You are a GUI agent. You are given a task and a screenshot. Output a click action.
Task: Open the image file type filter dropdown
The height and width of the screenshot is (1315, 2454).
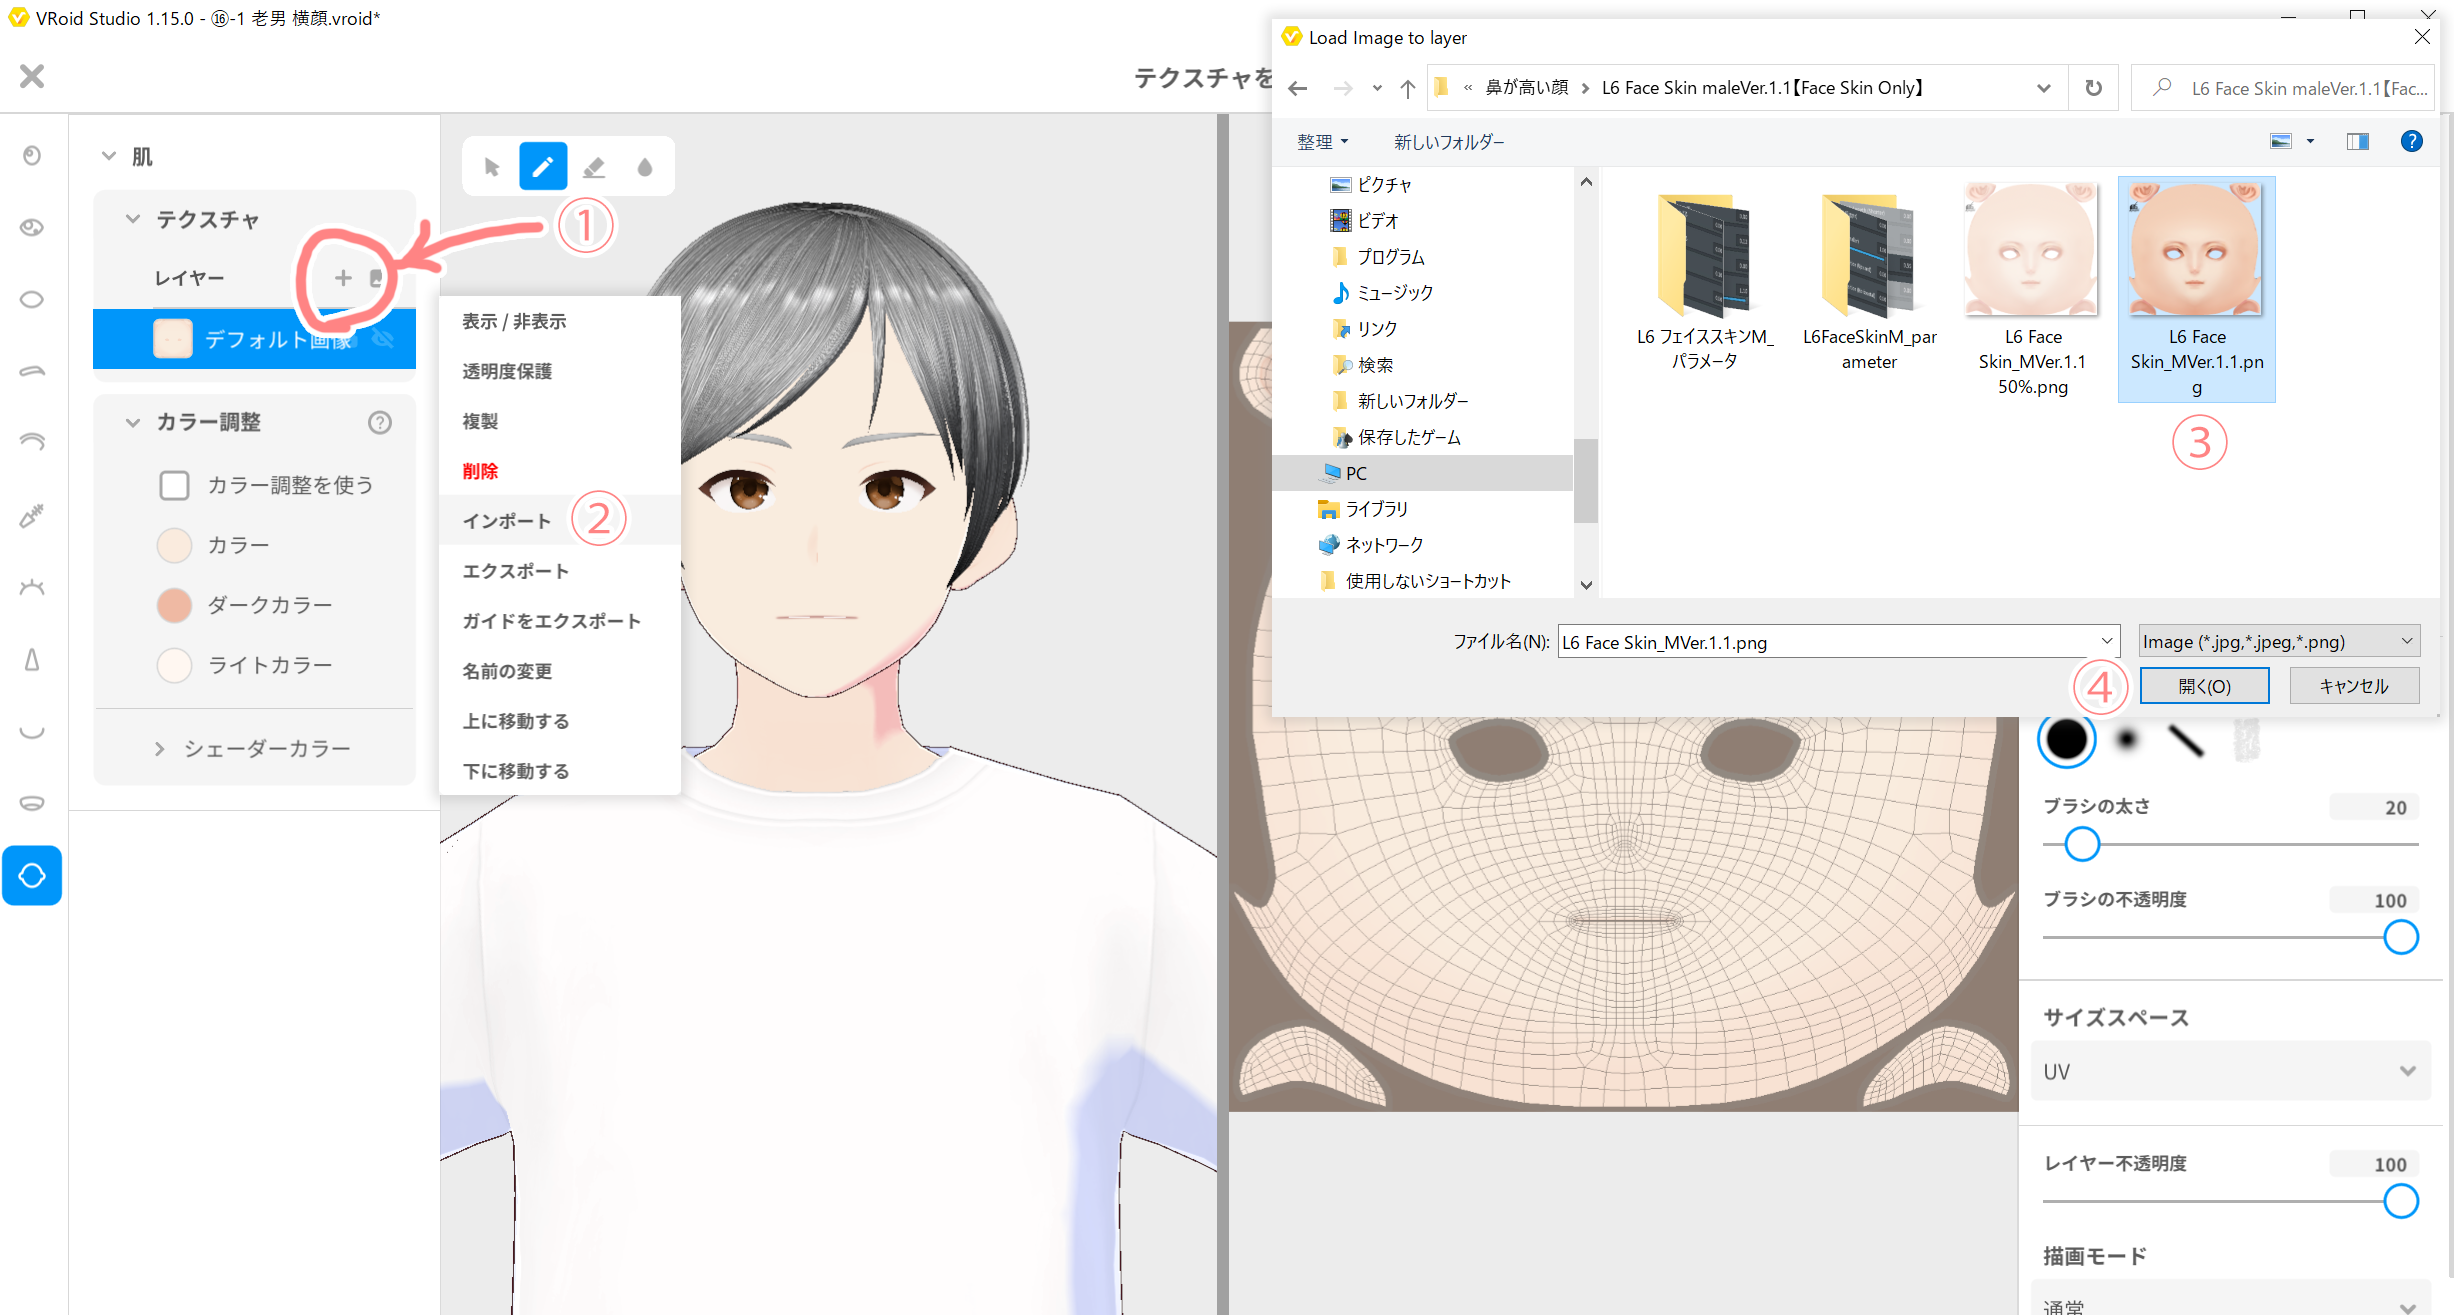[2278, 642]
